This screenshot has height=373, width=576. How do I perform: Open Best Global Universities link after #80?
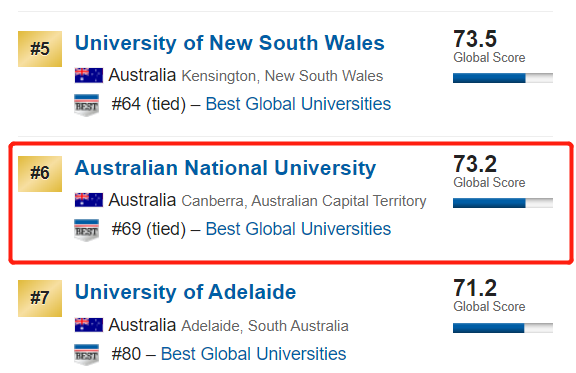click(253, 354)
